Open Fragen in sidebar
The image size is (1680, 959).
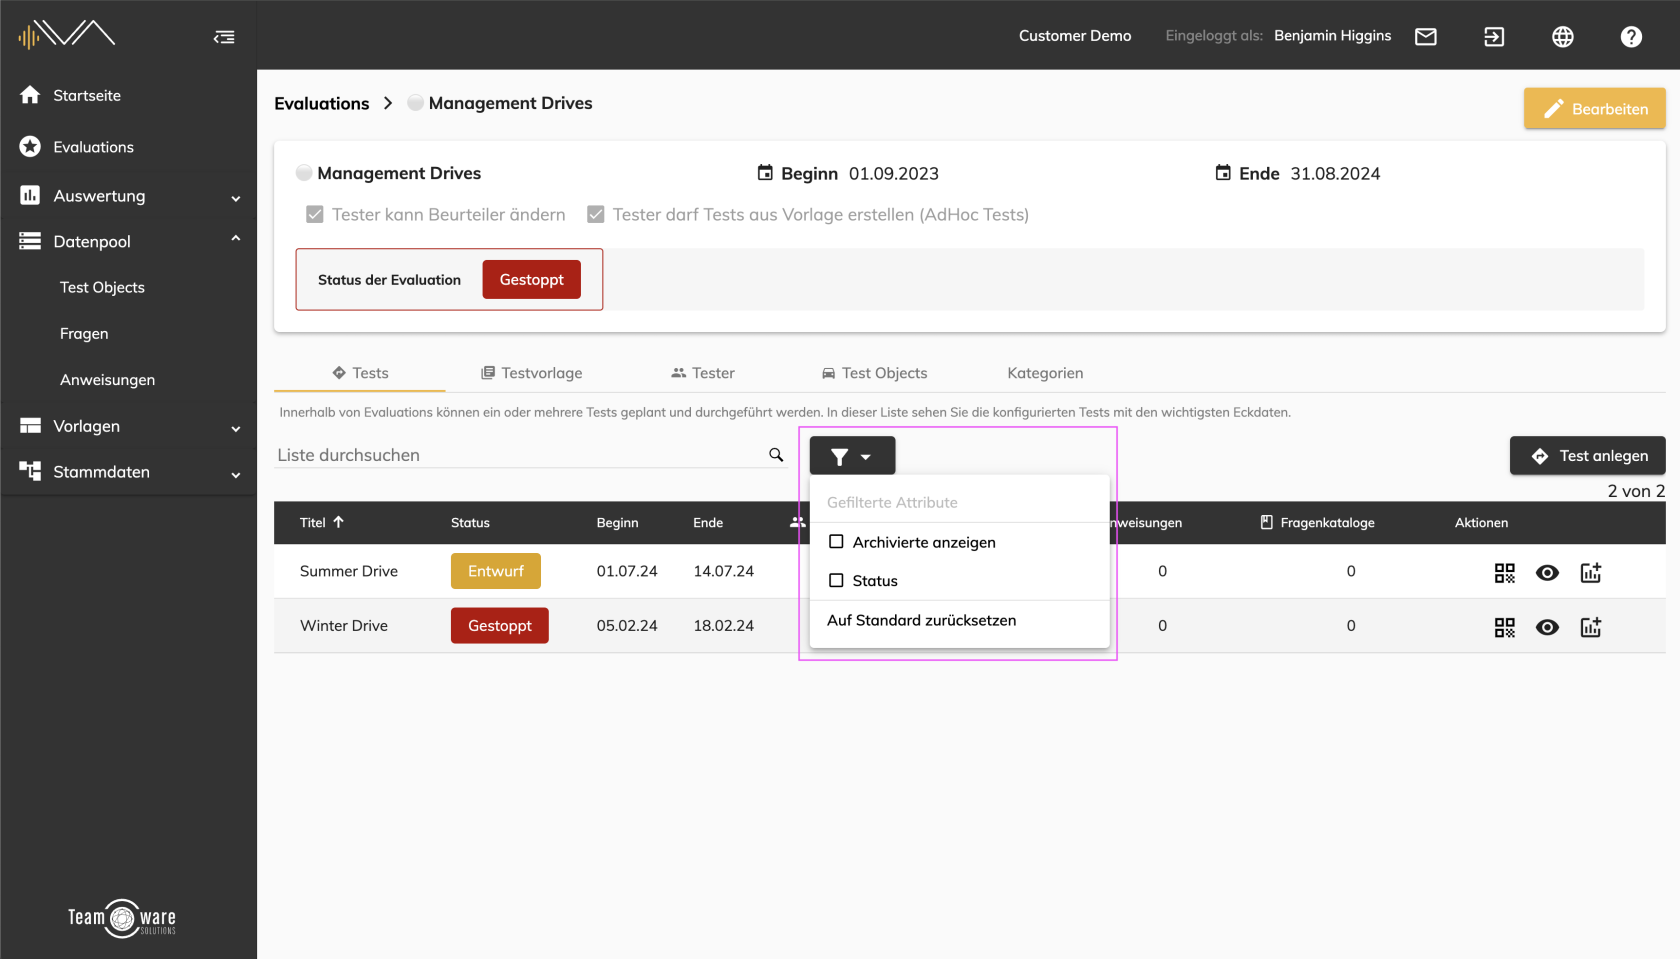(x=84, y=334)
